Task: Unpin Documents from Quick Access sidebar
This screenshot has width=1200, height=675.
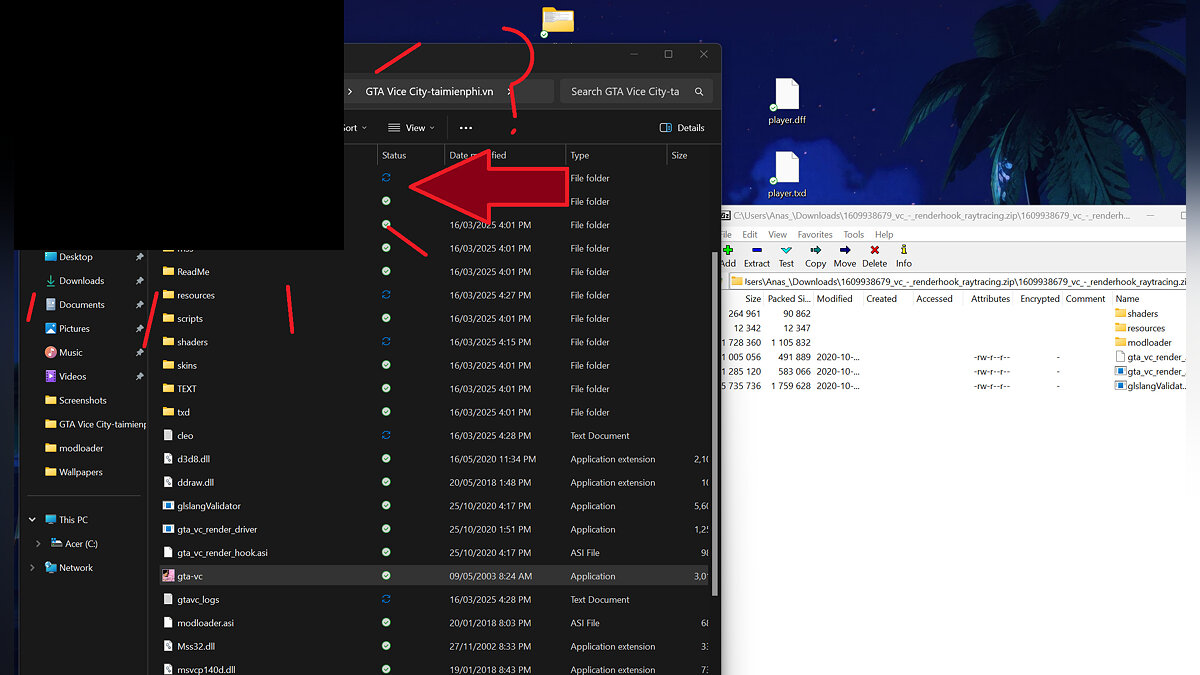Action: coord(140,305)
